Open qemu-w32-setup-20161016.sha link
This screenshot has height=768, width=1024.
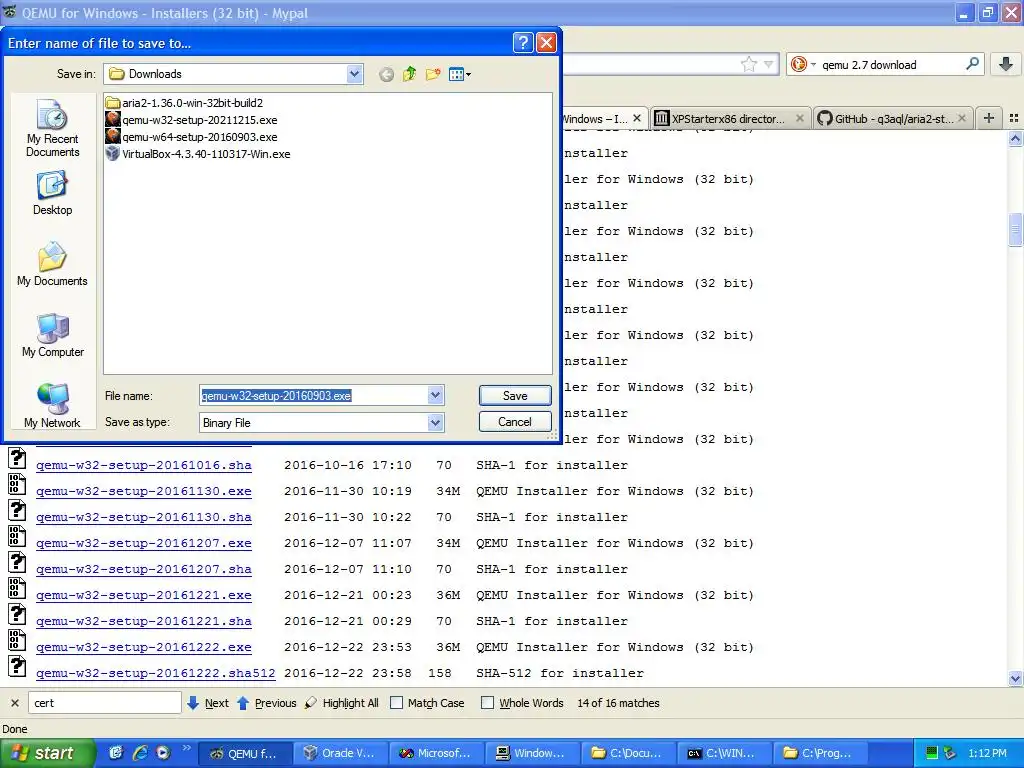pos(144,465)
